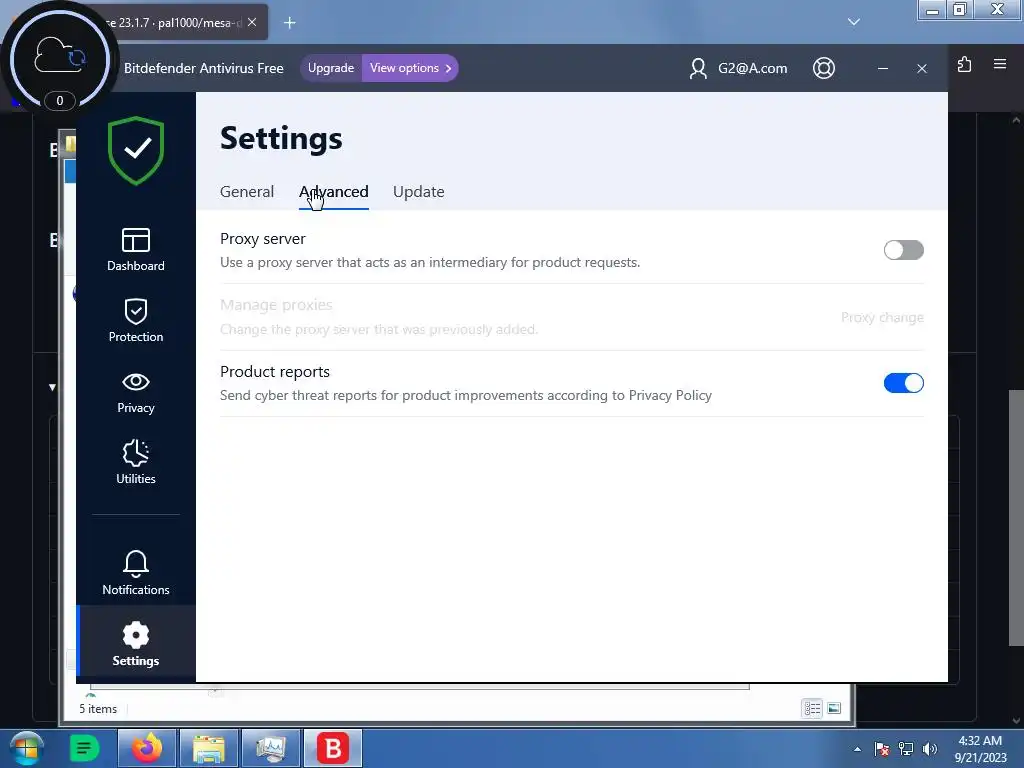Open the support lifebuoy icon
The width and height of the screenshot is (1024, 768).
(x=824, y=68)
